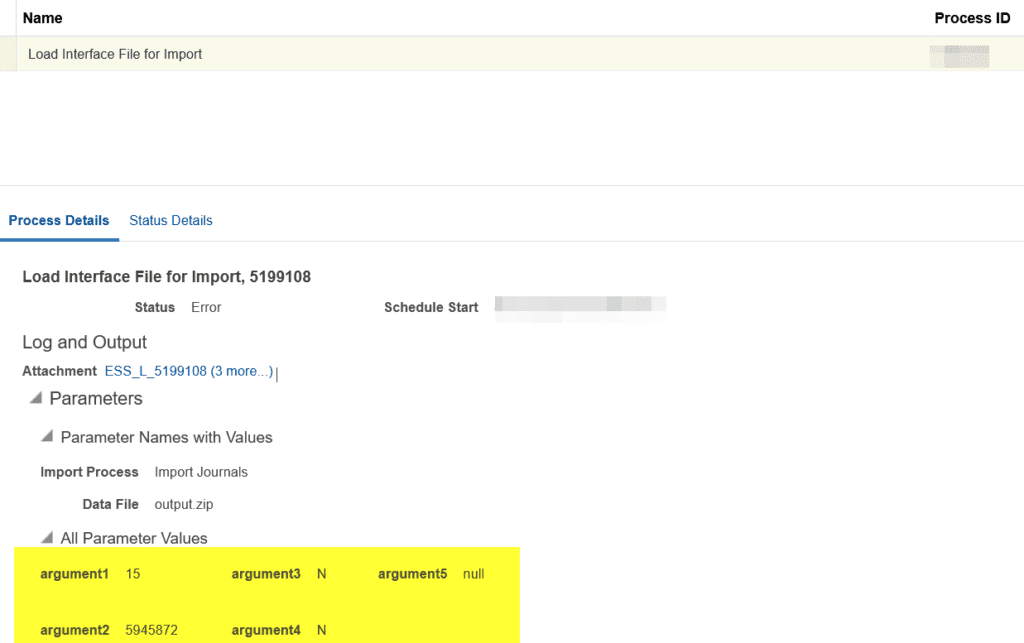Click argument5 value null
The height and width of the screenshot is (643, 1024).
point(473,574)
